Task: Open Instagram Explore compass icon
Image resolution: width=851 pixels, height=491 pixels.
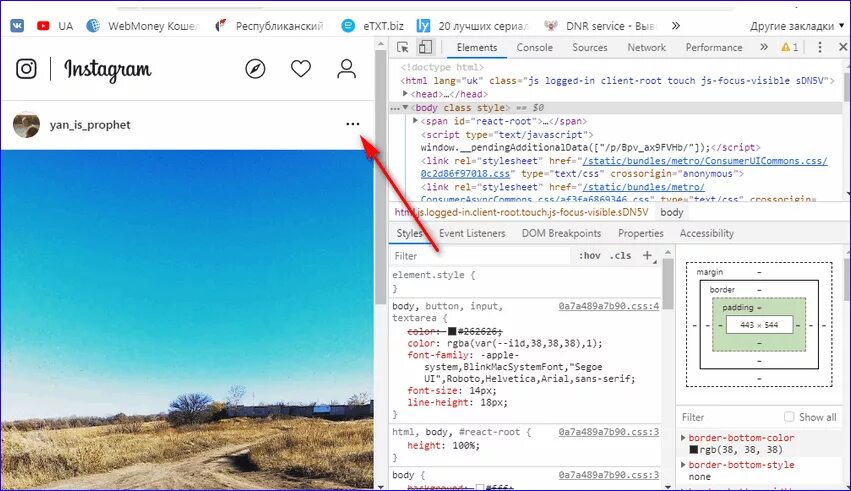Action: [x=255, y=69]
